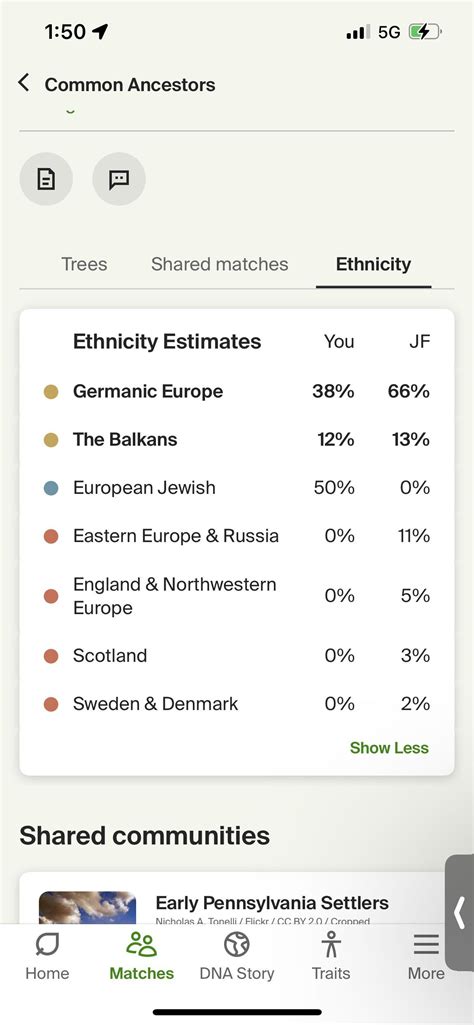Tap the Germanic Europe row
Image resolution: width=474 pixels, height=1025 pixels.
[237, 392]
